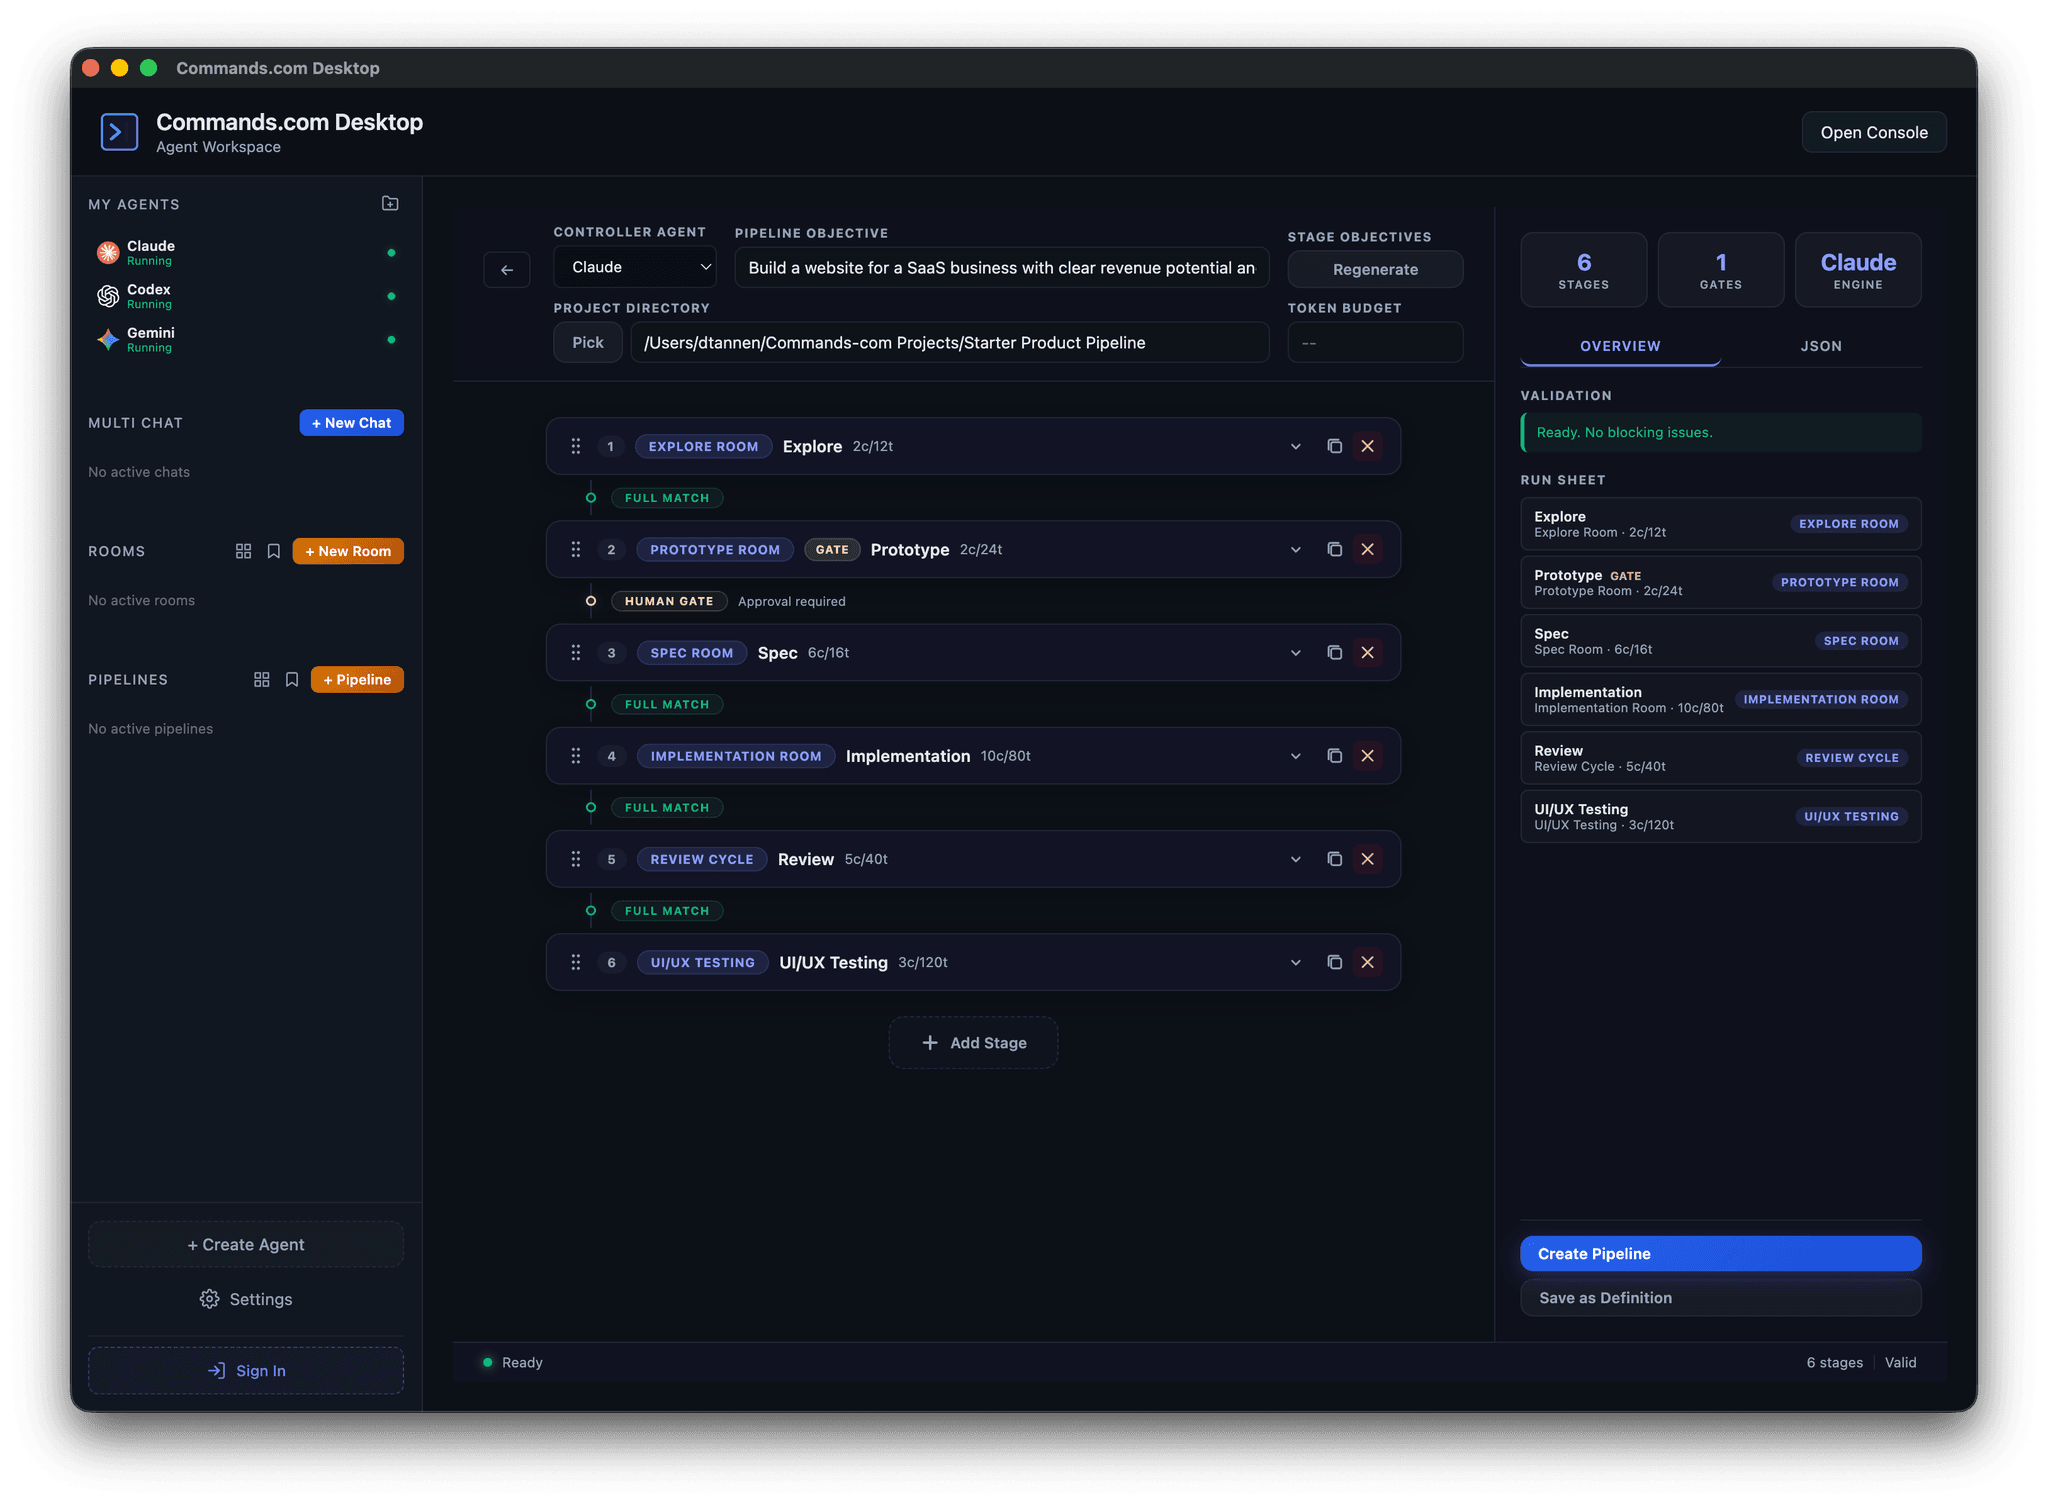Screen dimensions: 2048x1505
Task: Open the Controller Agent dropdown
Action: click(635, 267)
